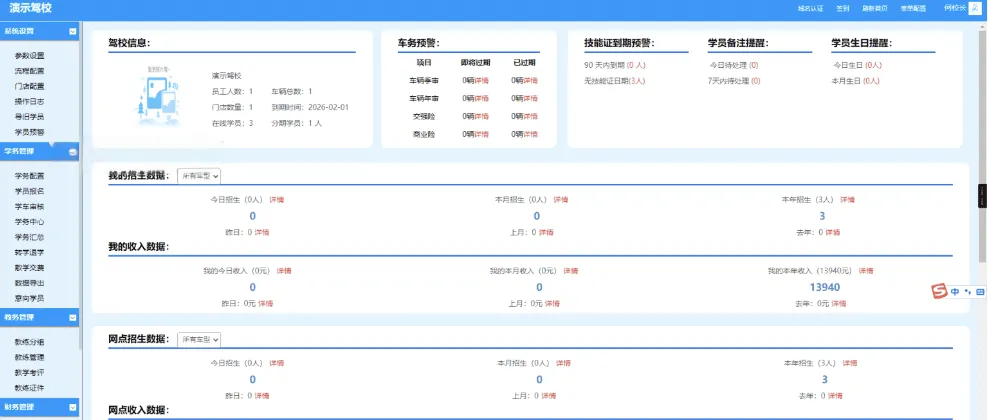The width and height of the screenshot is (988, 420).
Task: Open 学务配置 in the sidebar
Action: tap(30, 176)
